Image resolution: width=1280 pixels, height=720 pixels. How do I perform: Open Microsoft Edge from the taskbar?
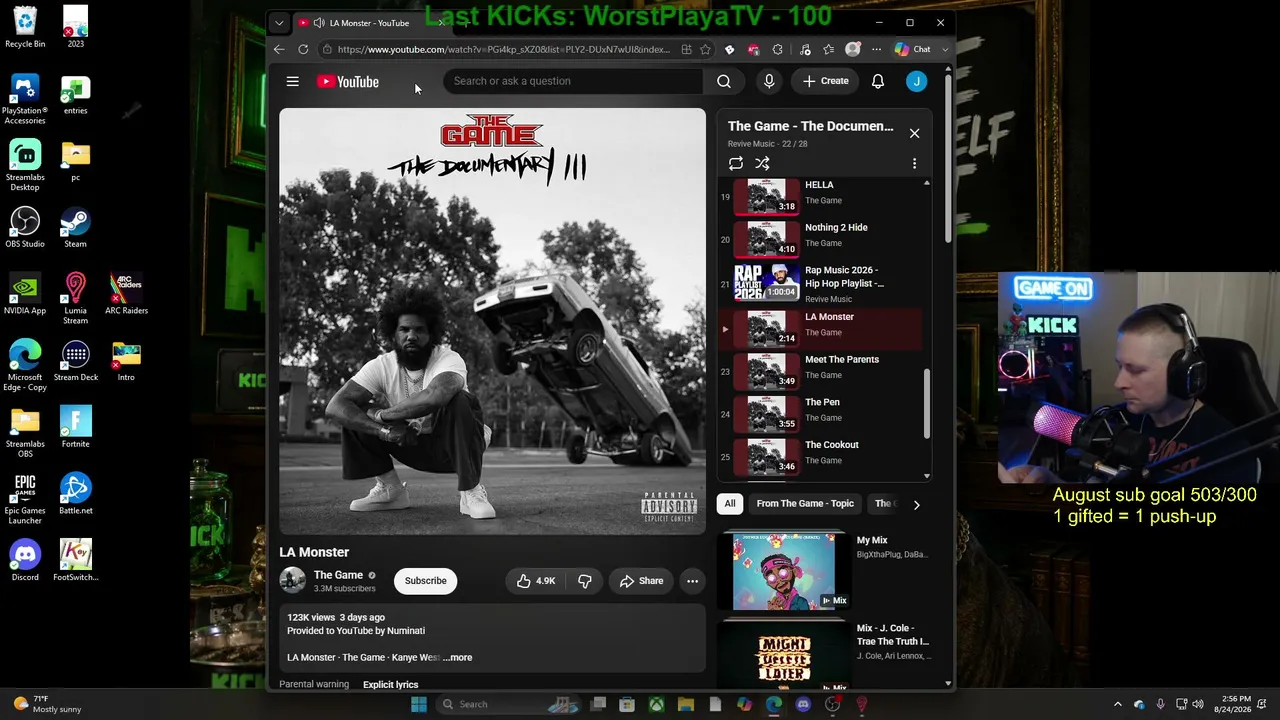click(x=774, y=704)
